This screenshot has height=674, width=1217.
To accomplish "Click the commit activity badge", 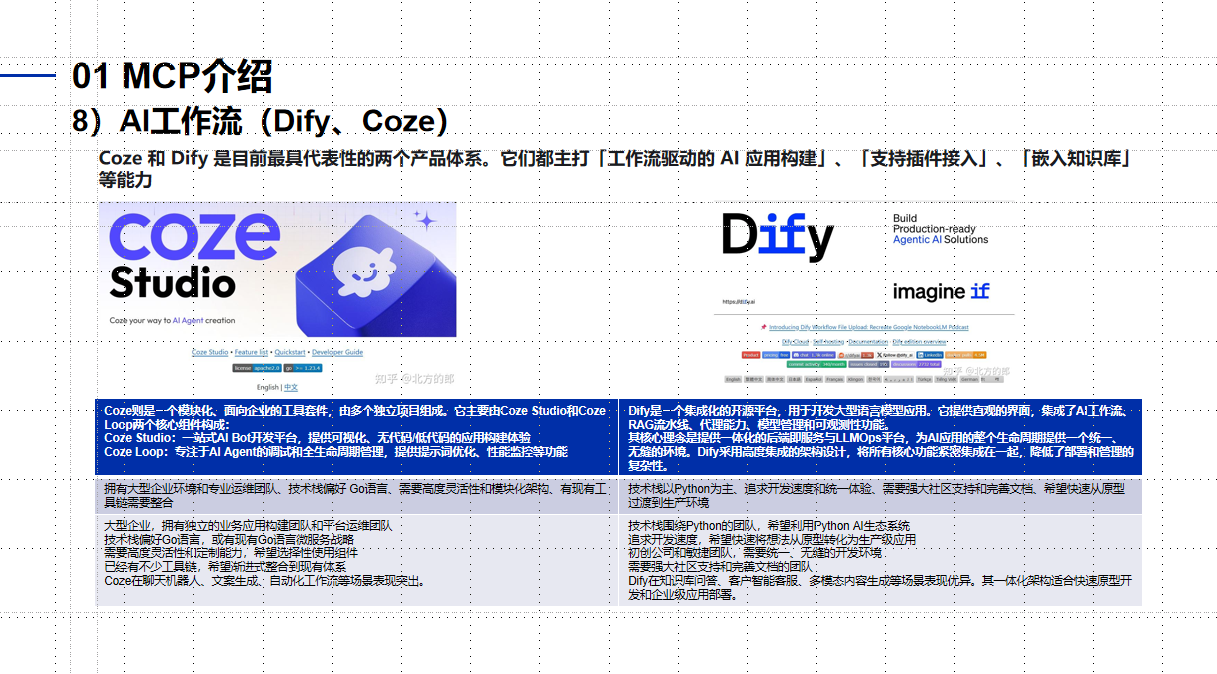I will [816, 365].
